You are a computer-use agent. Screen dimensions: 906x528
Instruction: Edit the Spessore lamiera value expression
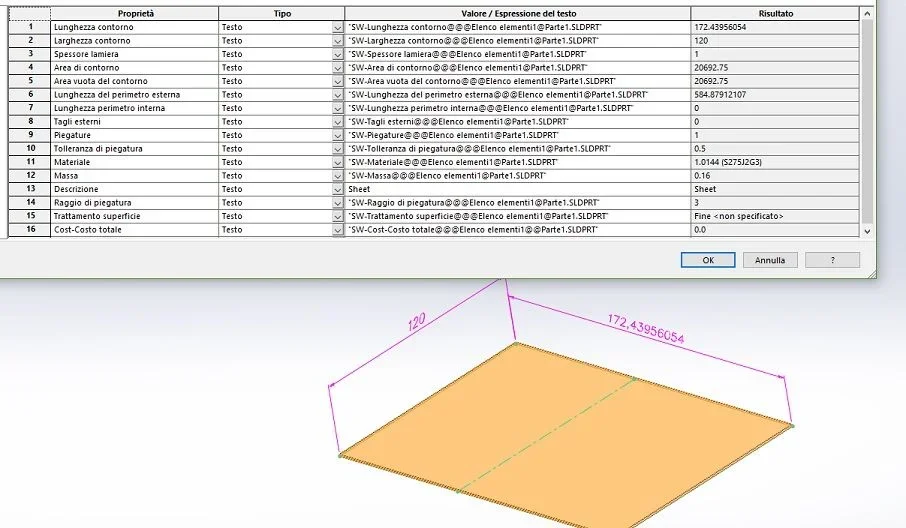(518, 54)
